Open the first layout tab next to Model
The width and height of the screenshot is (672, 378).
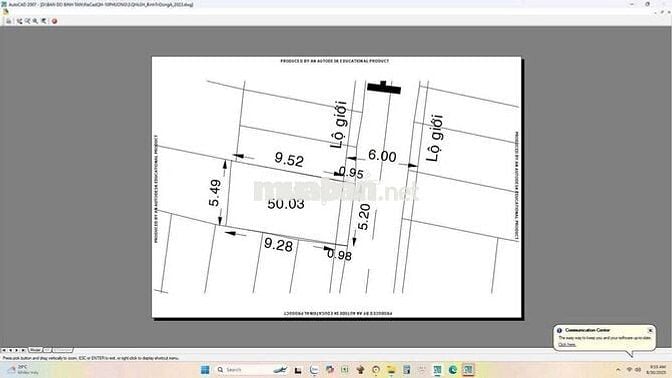click(x=47, y=350)
